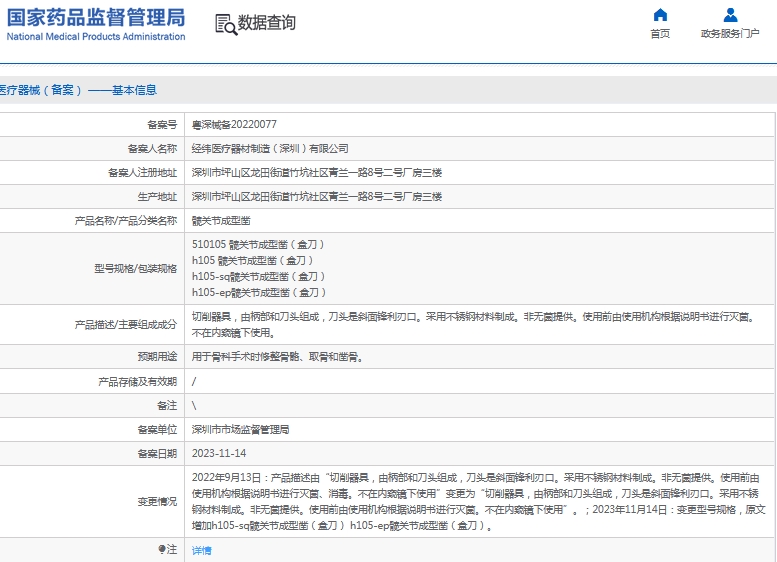
Task: Select the address value in the 生产地址 row
Action: coord(317,197)
